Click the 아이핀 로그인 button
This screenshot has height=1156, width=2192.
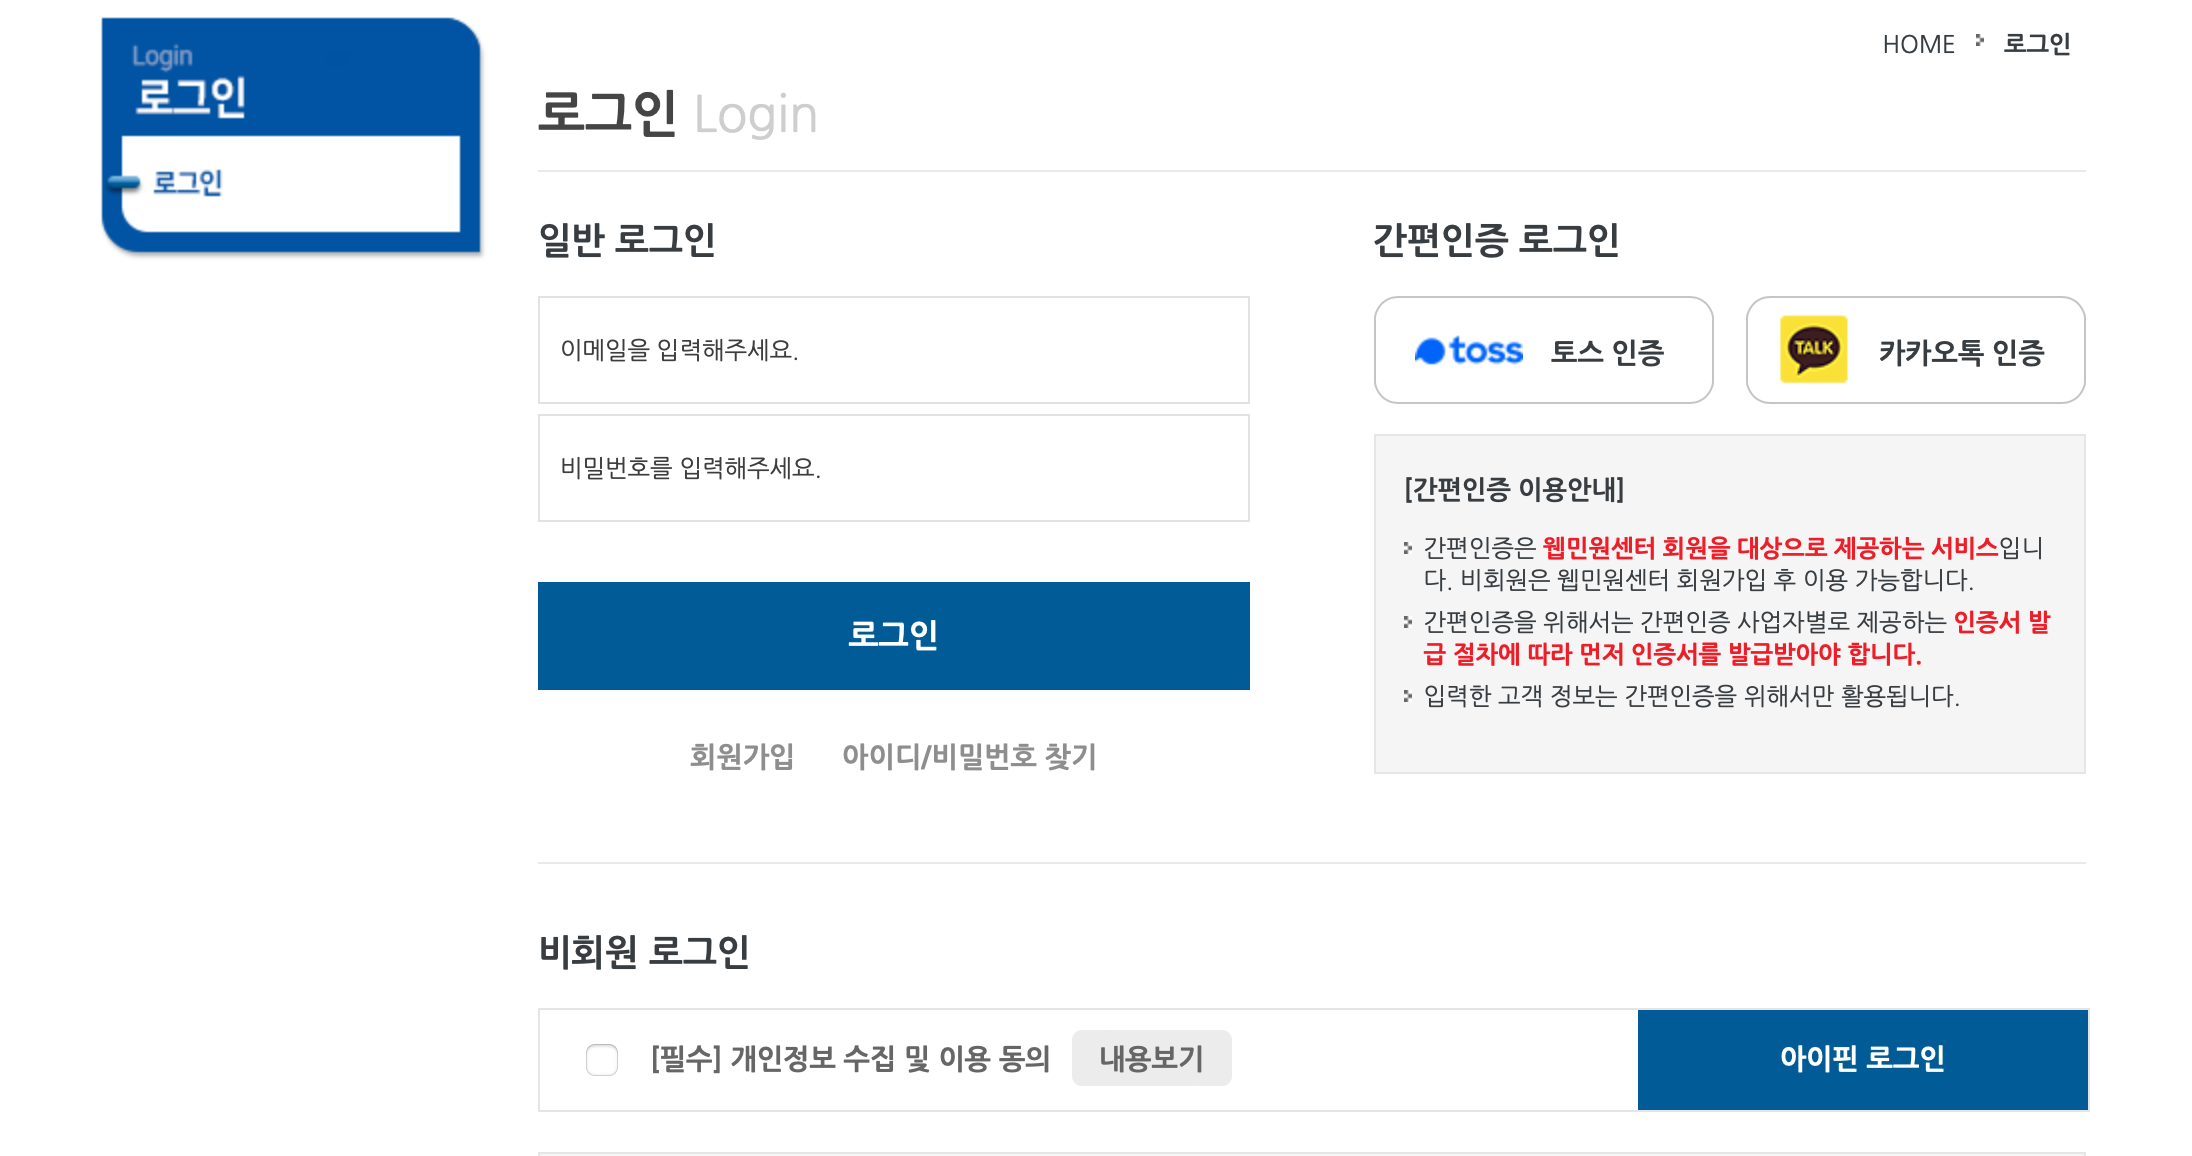(1863, 1059)
